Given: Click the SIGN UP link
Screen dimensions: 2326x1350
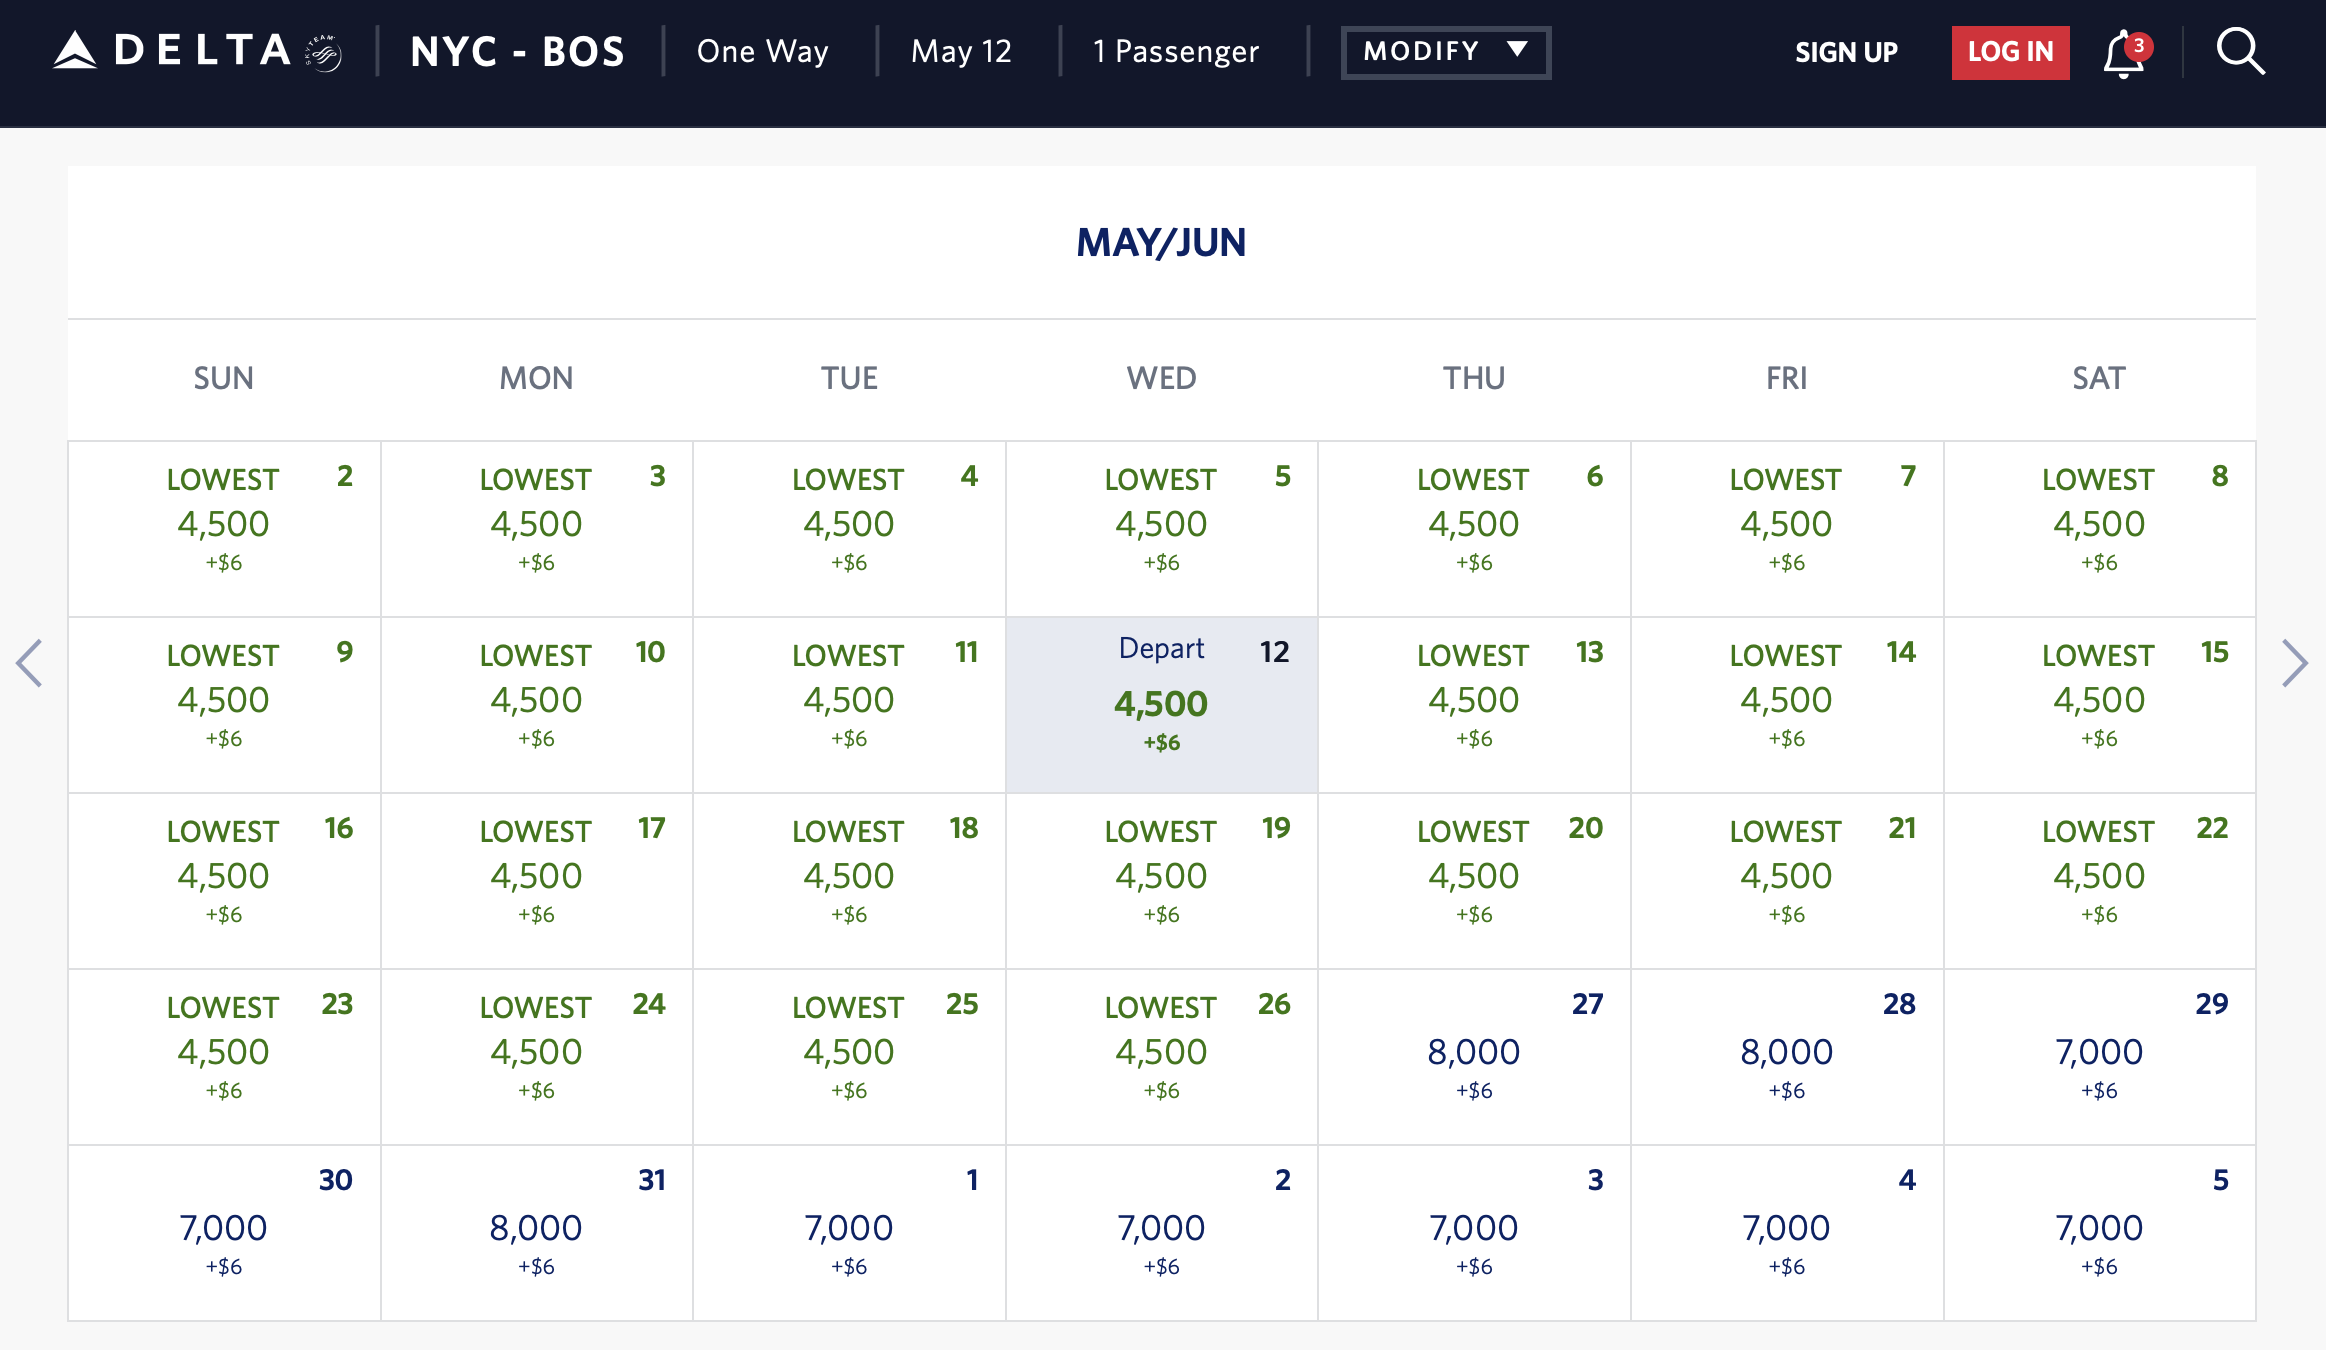Looking at the screenshot, I should coord(1845,52).
